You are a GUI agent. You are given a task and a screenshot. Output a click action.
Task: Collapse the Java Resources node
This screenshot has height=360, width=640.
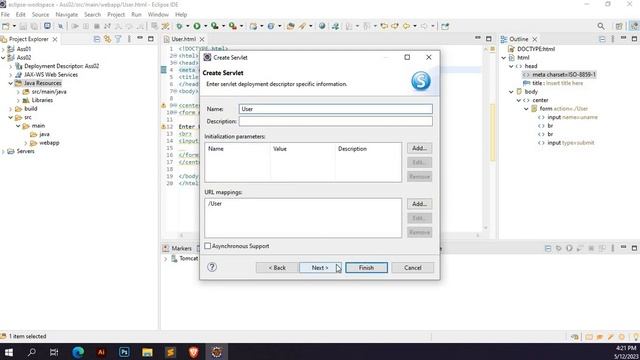tap(11, 83)
